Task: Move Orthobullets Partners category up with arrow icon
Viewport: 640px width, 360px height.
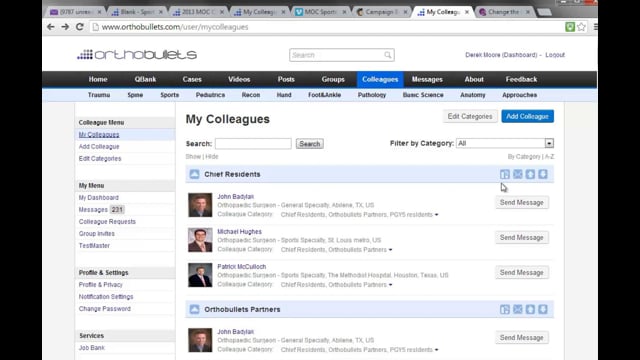Action: tap(530, 309)
